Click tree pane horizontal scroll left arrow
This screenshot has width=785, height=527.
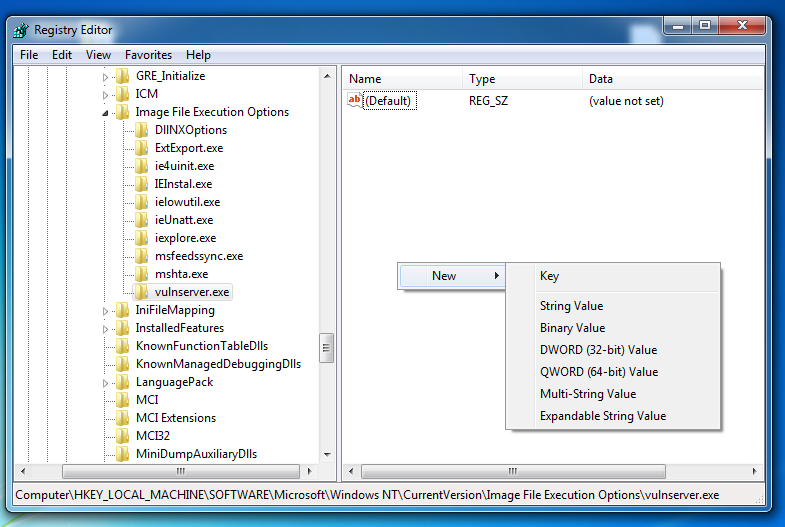click(x=23, y=471)
